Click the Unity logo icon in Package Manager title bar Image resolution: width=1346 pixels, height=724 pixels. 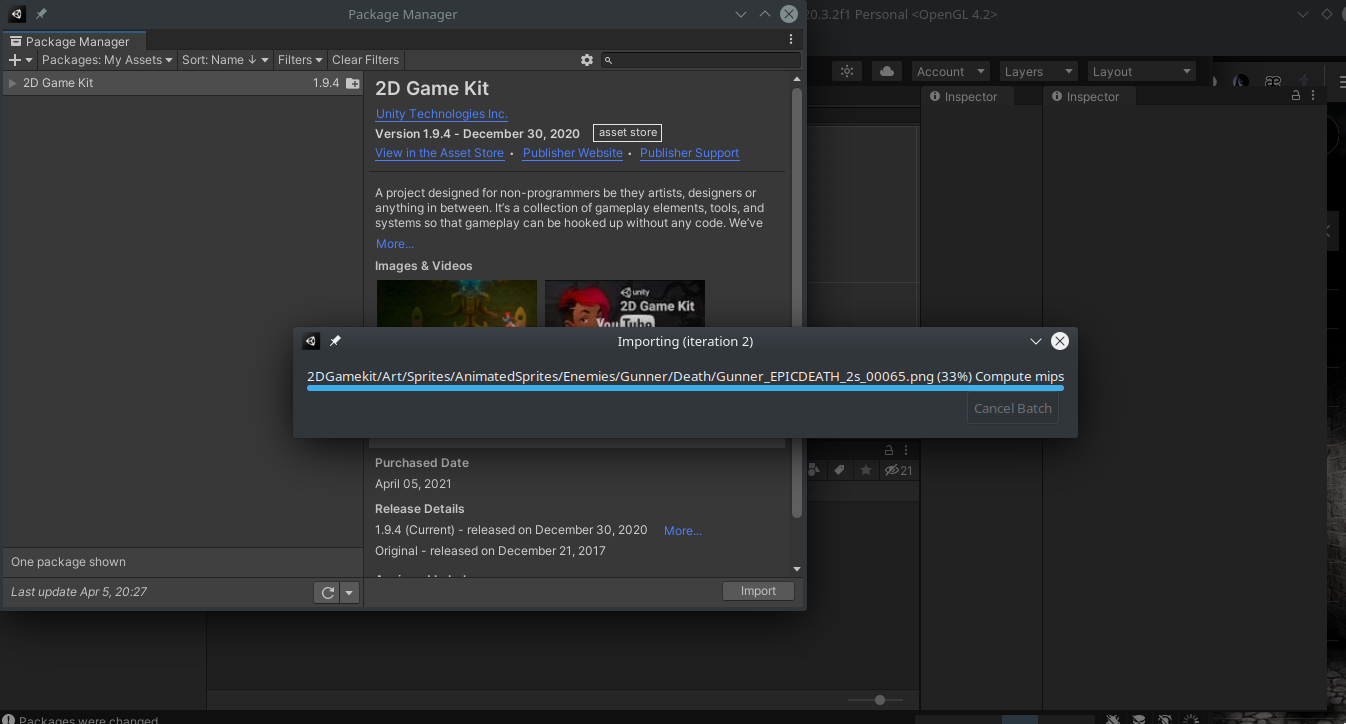click(x=17, y=14)
